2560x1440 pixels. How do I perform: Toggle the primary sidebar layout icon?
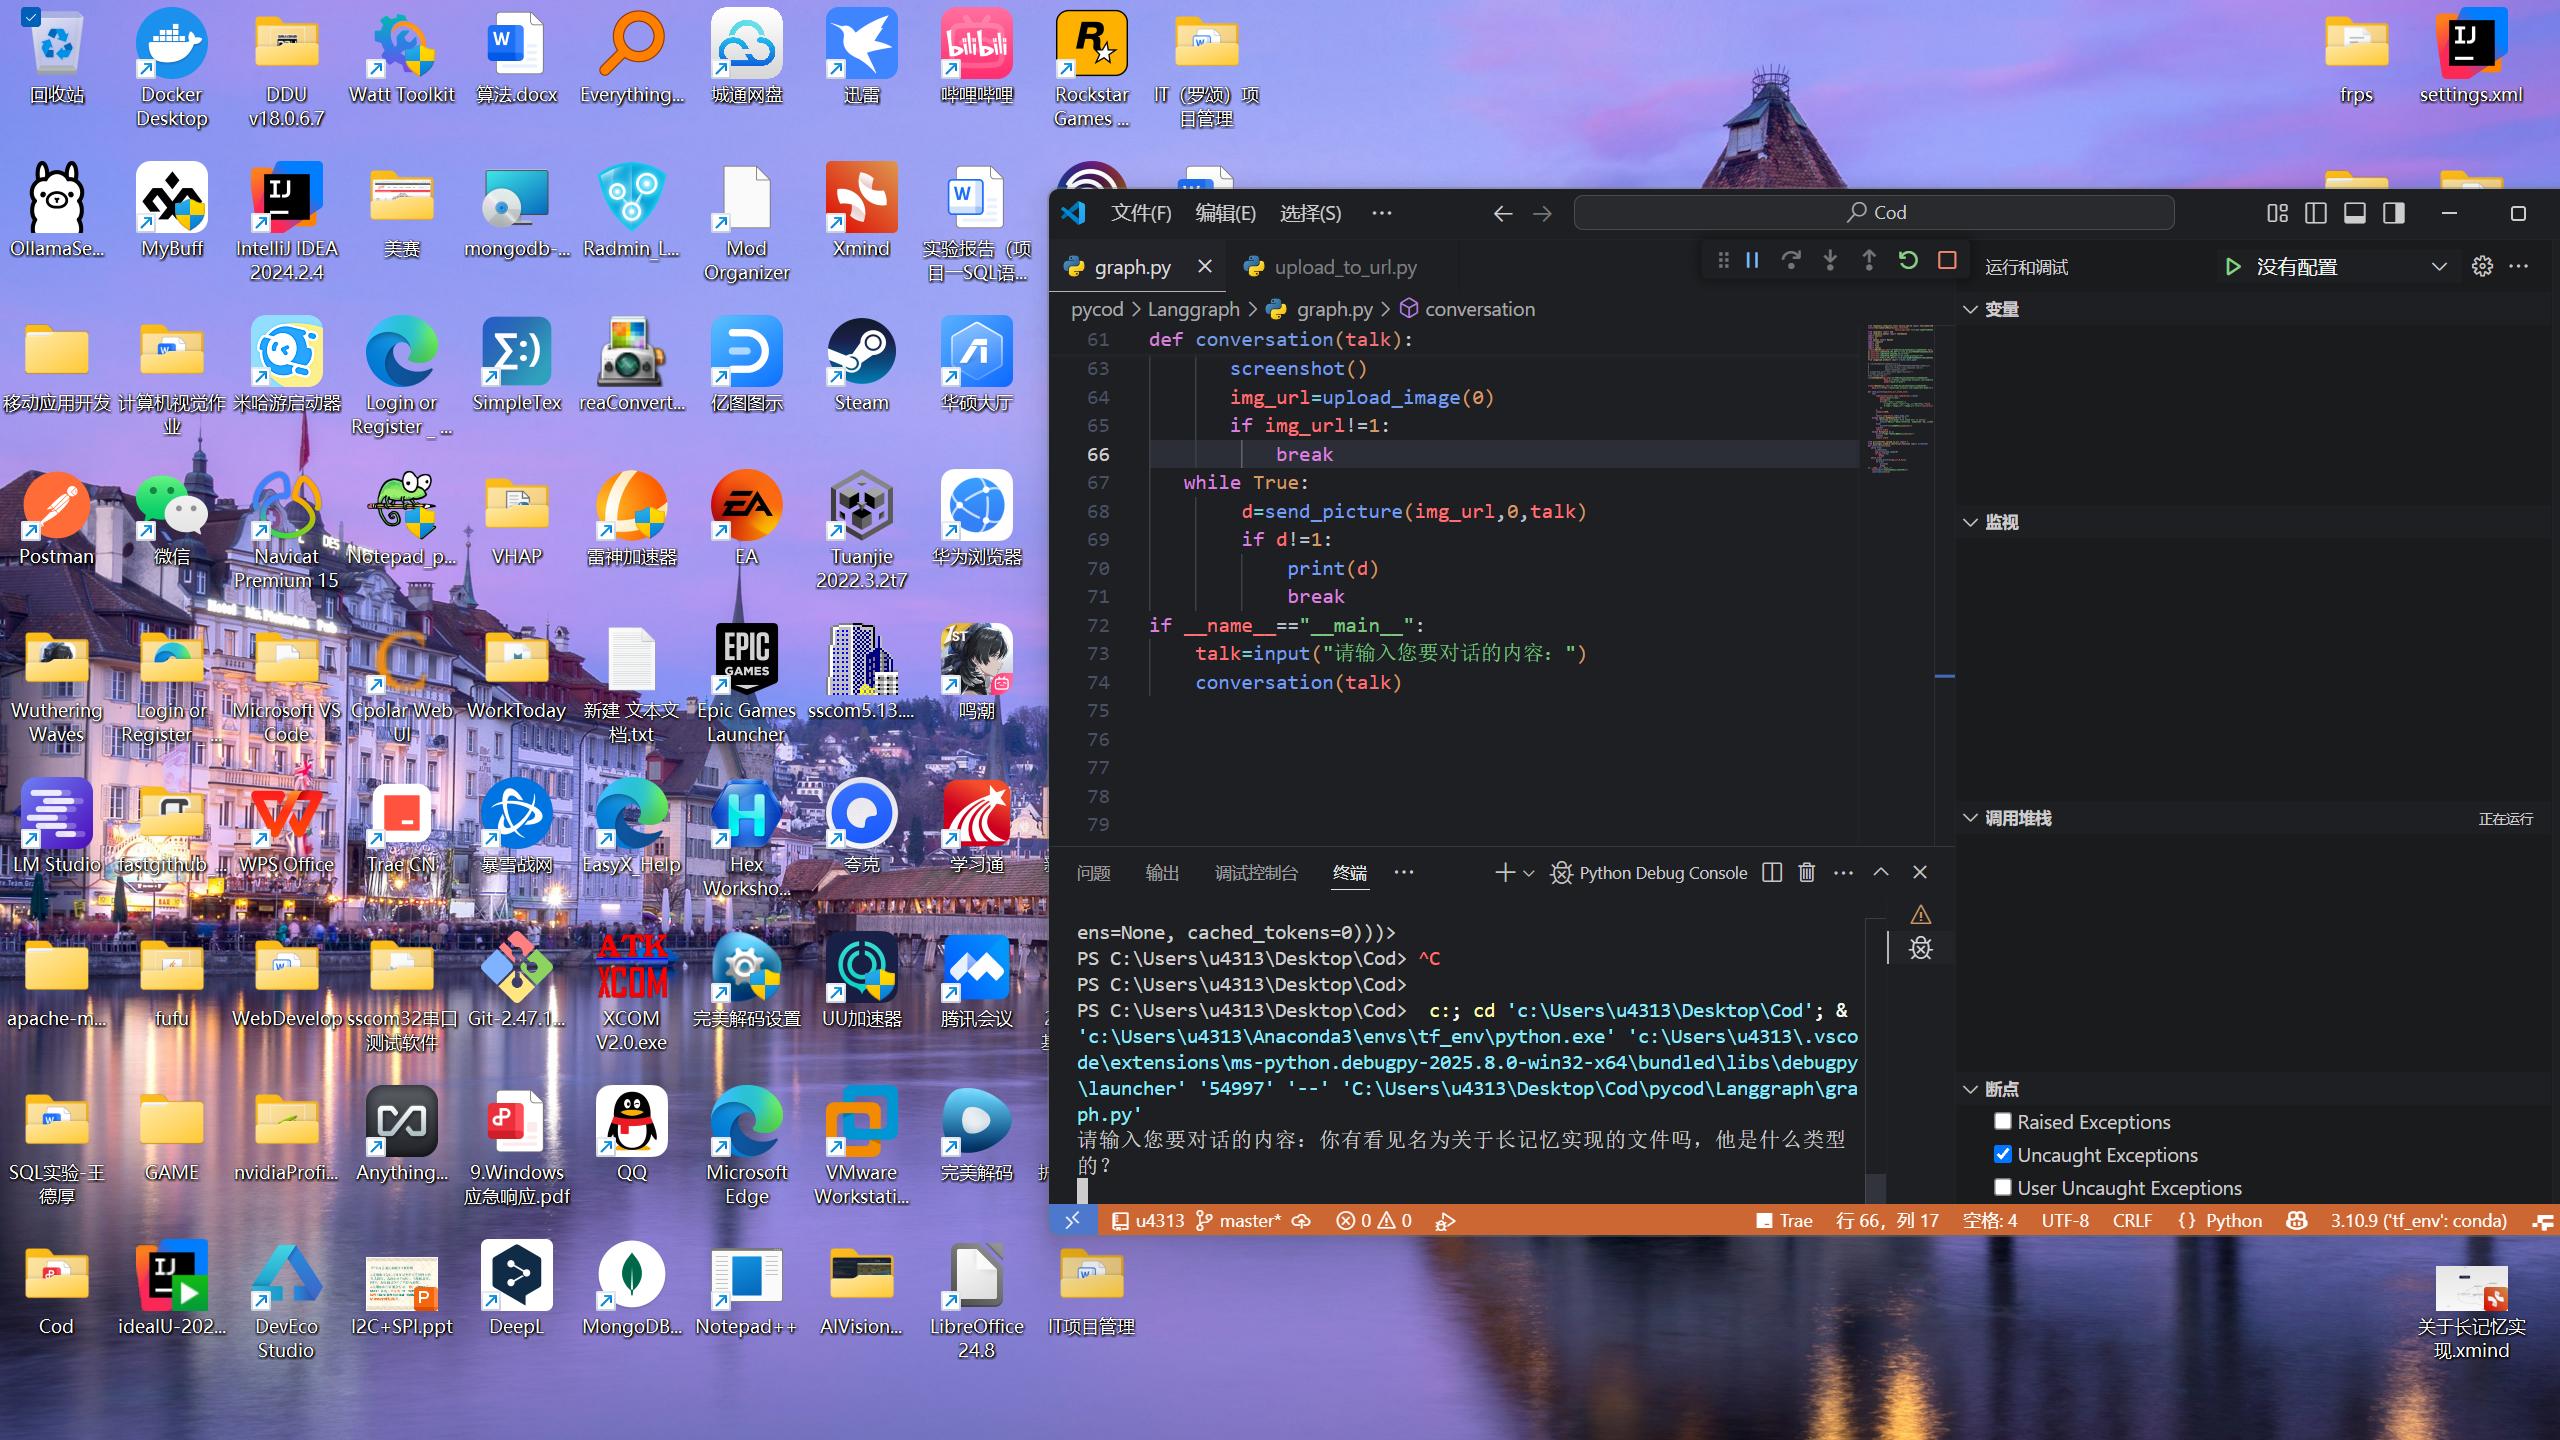point(2315,213)
